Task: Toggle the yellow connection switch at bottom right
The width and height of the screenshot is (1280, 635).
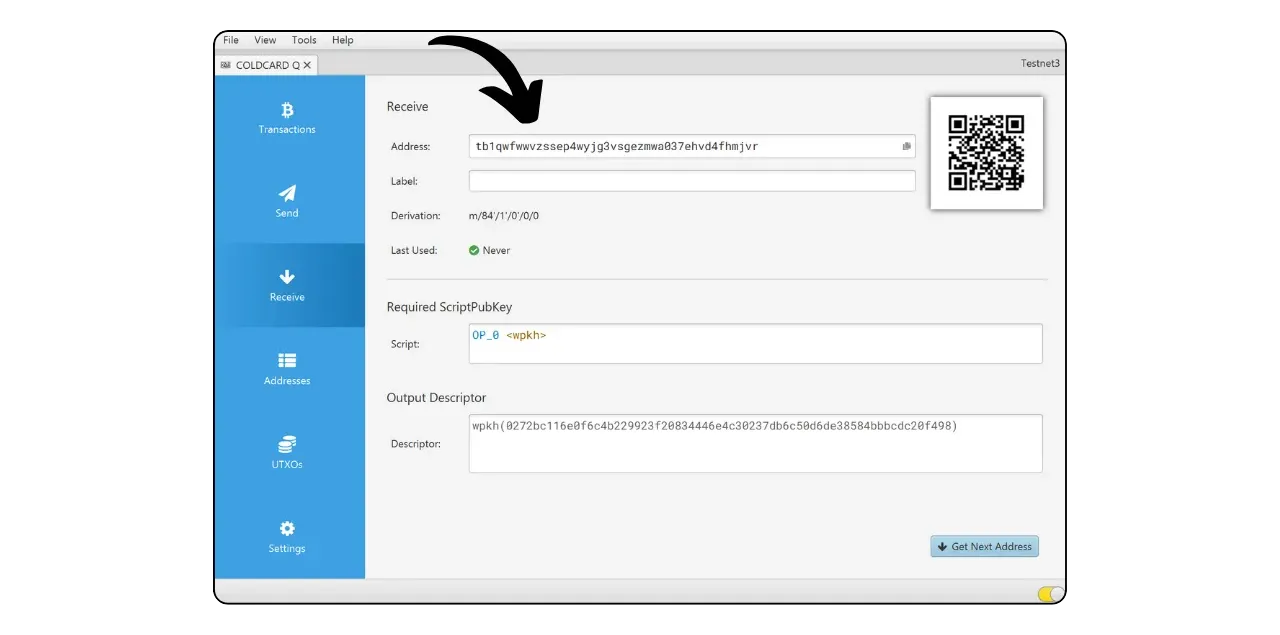Action: click(x=1050, y=594)
